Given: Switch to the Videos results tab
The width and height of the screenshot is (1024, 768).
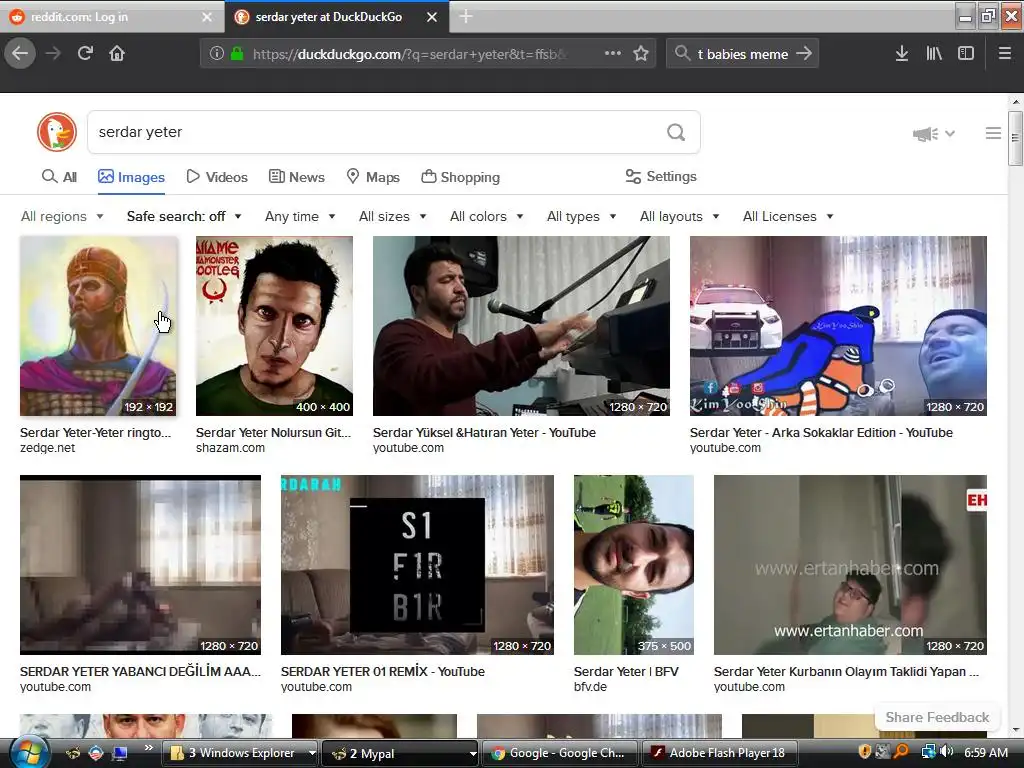Looking at the screenshot, I should (217, 177).
